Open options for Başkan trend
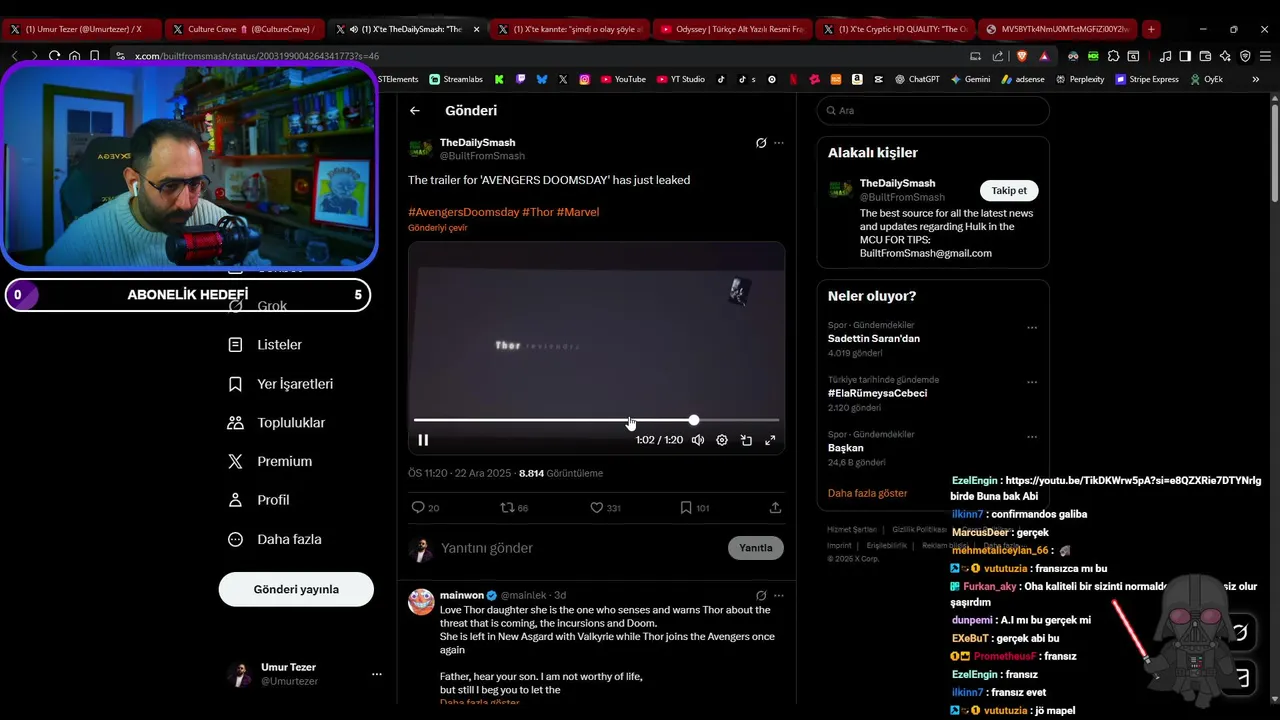Screen dimensions: 1280x720 point(1032,437)
